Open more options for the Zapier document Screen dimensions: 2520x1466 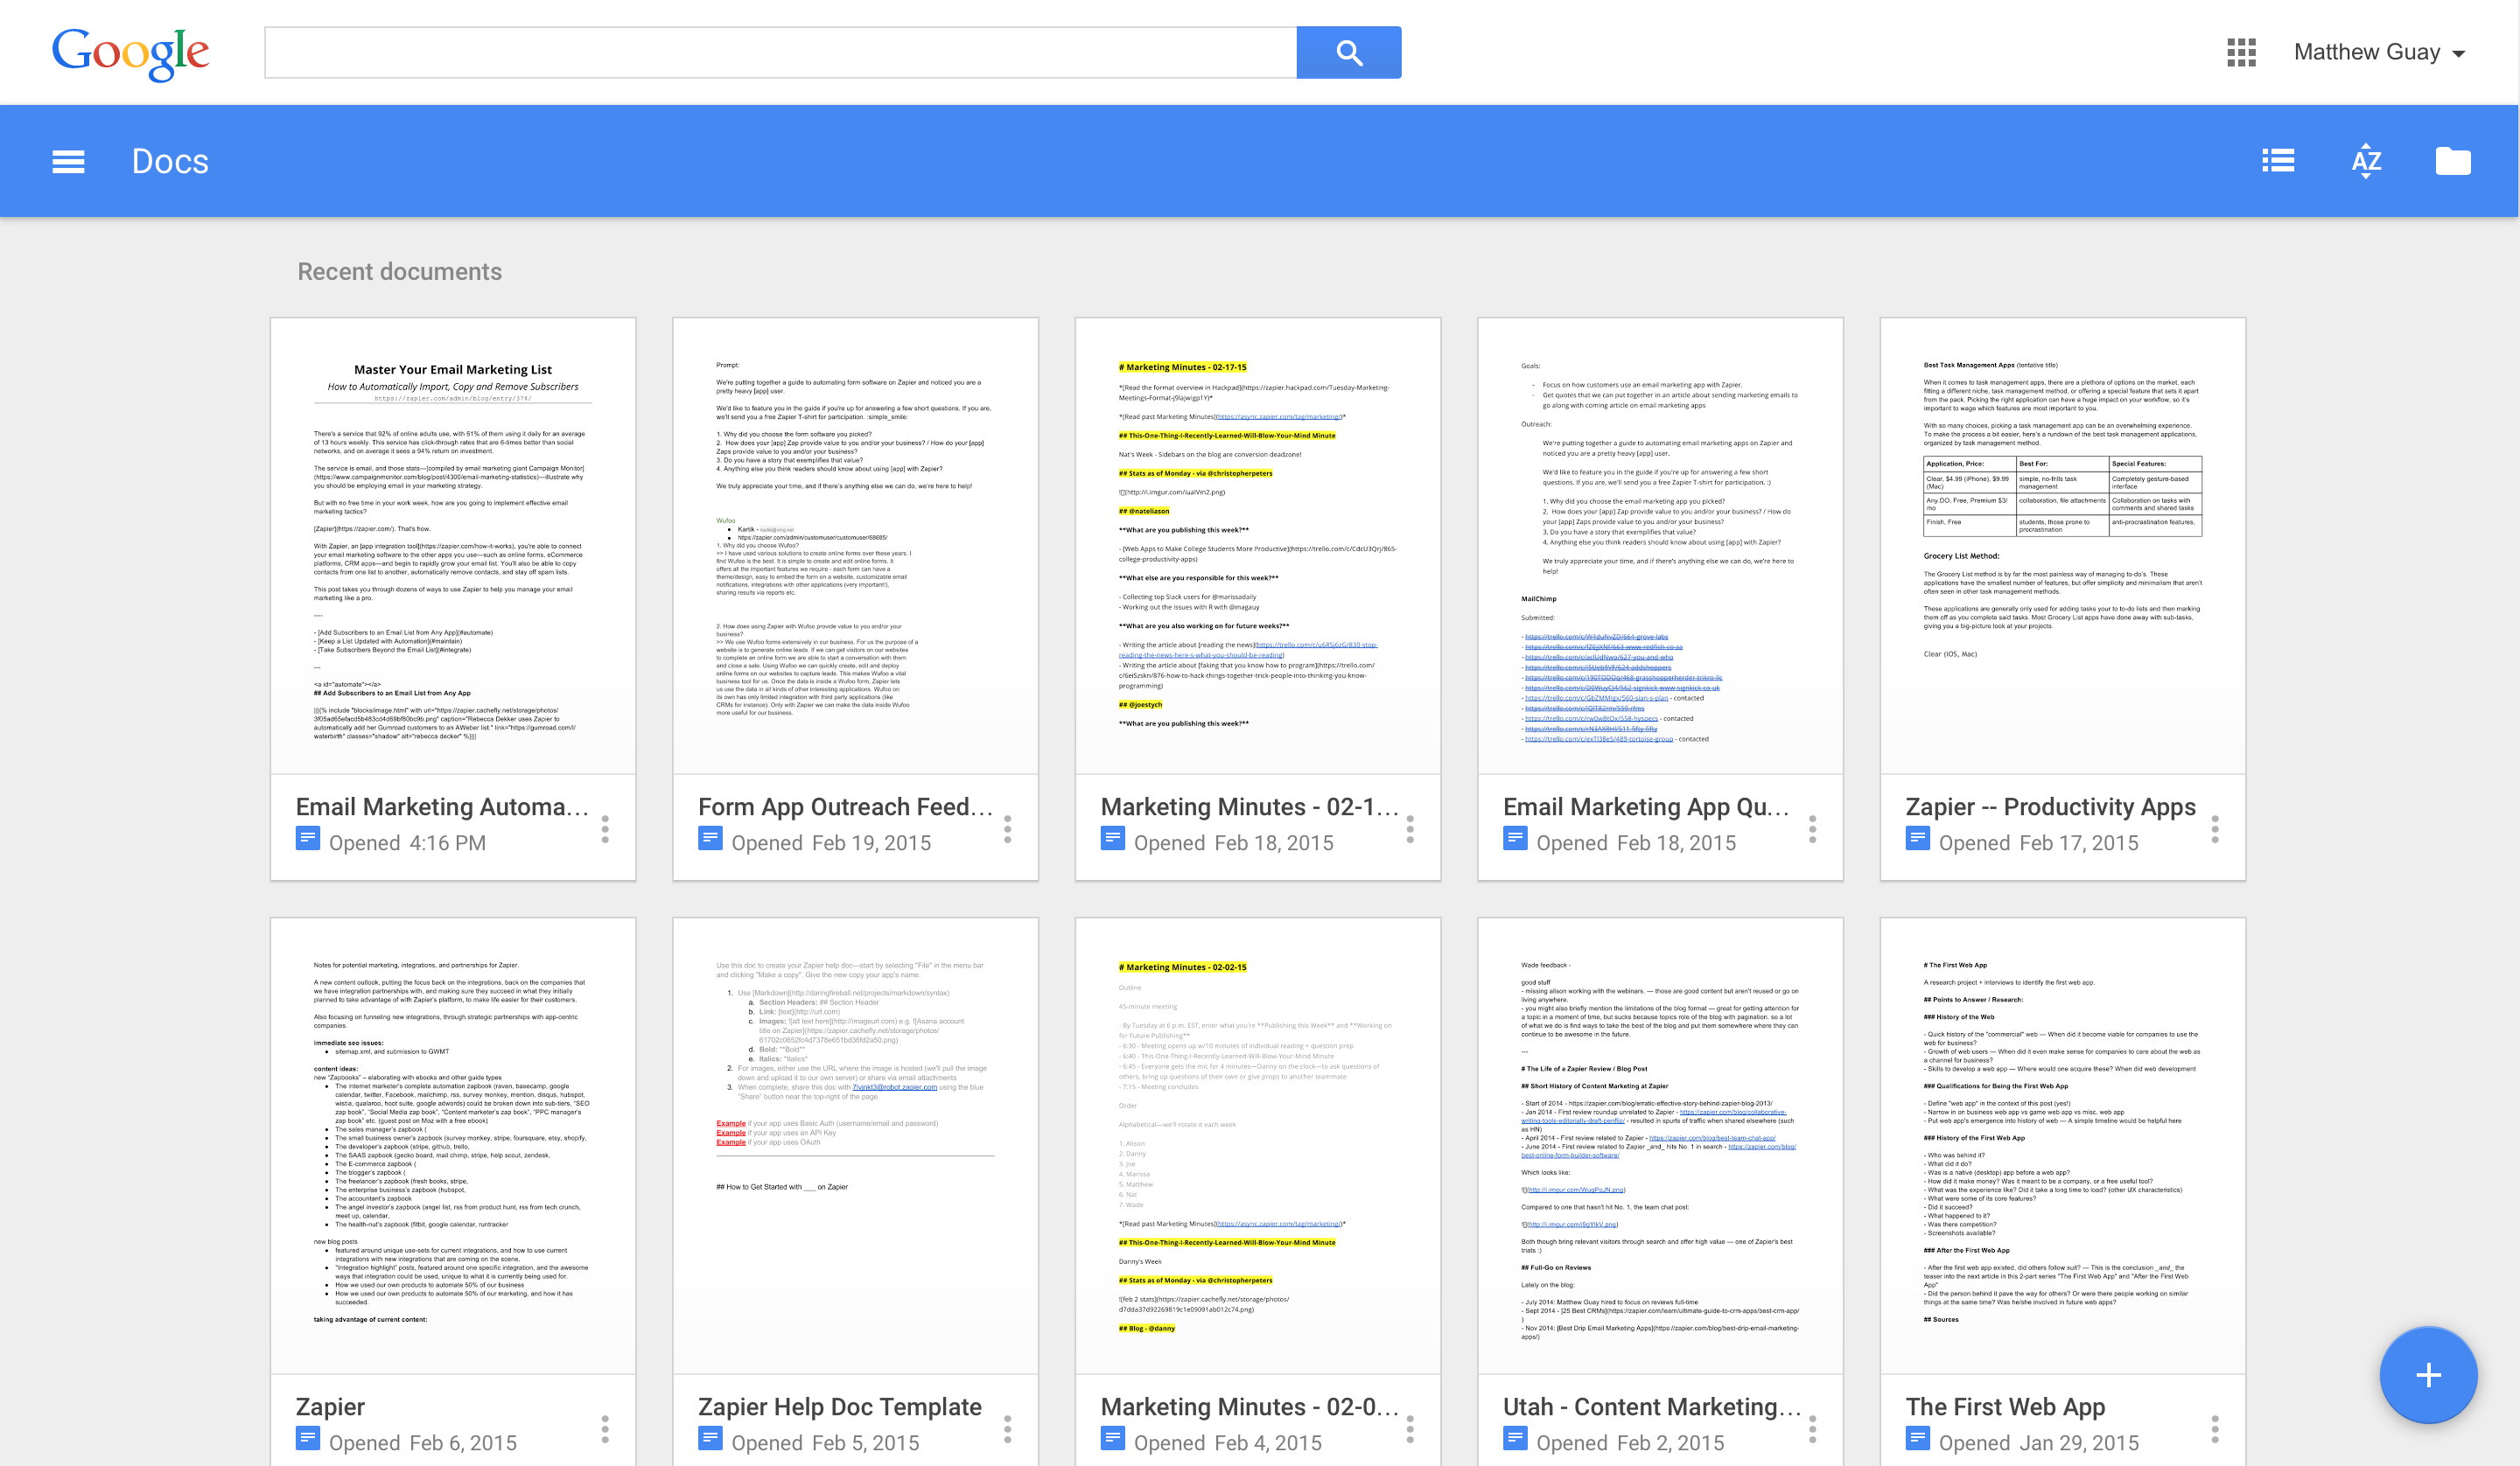605,1429
